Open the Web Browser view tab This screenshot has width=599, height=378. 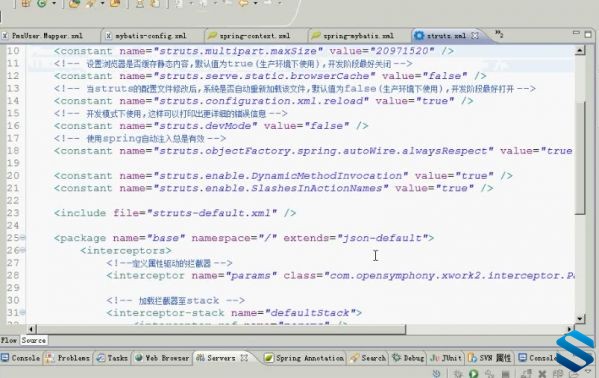click(x=162, y=358)
